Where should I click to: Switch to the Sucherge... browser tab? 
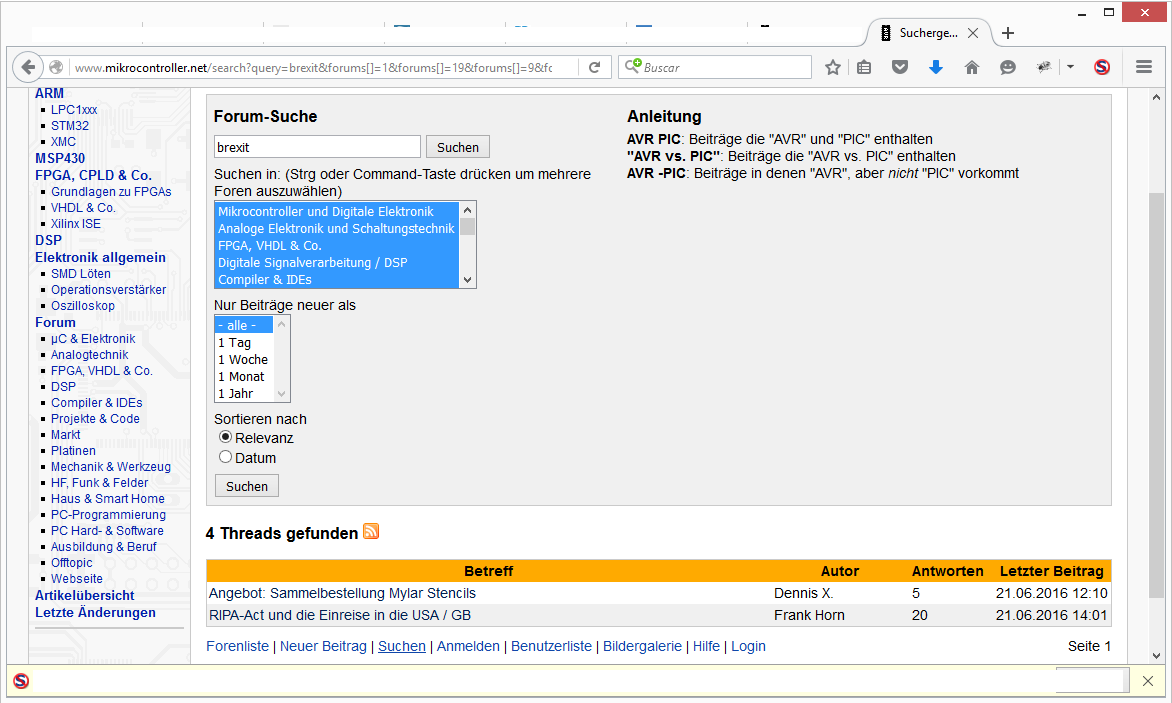pos(928,33)
